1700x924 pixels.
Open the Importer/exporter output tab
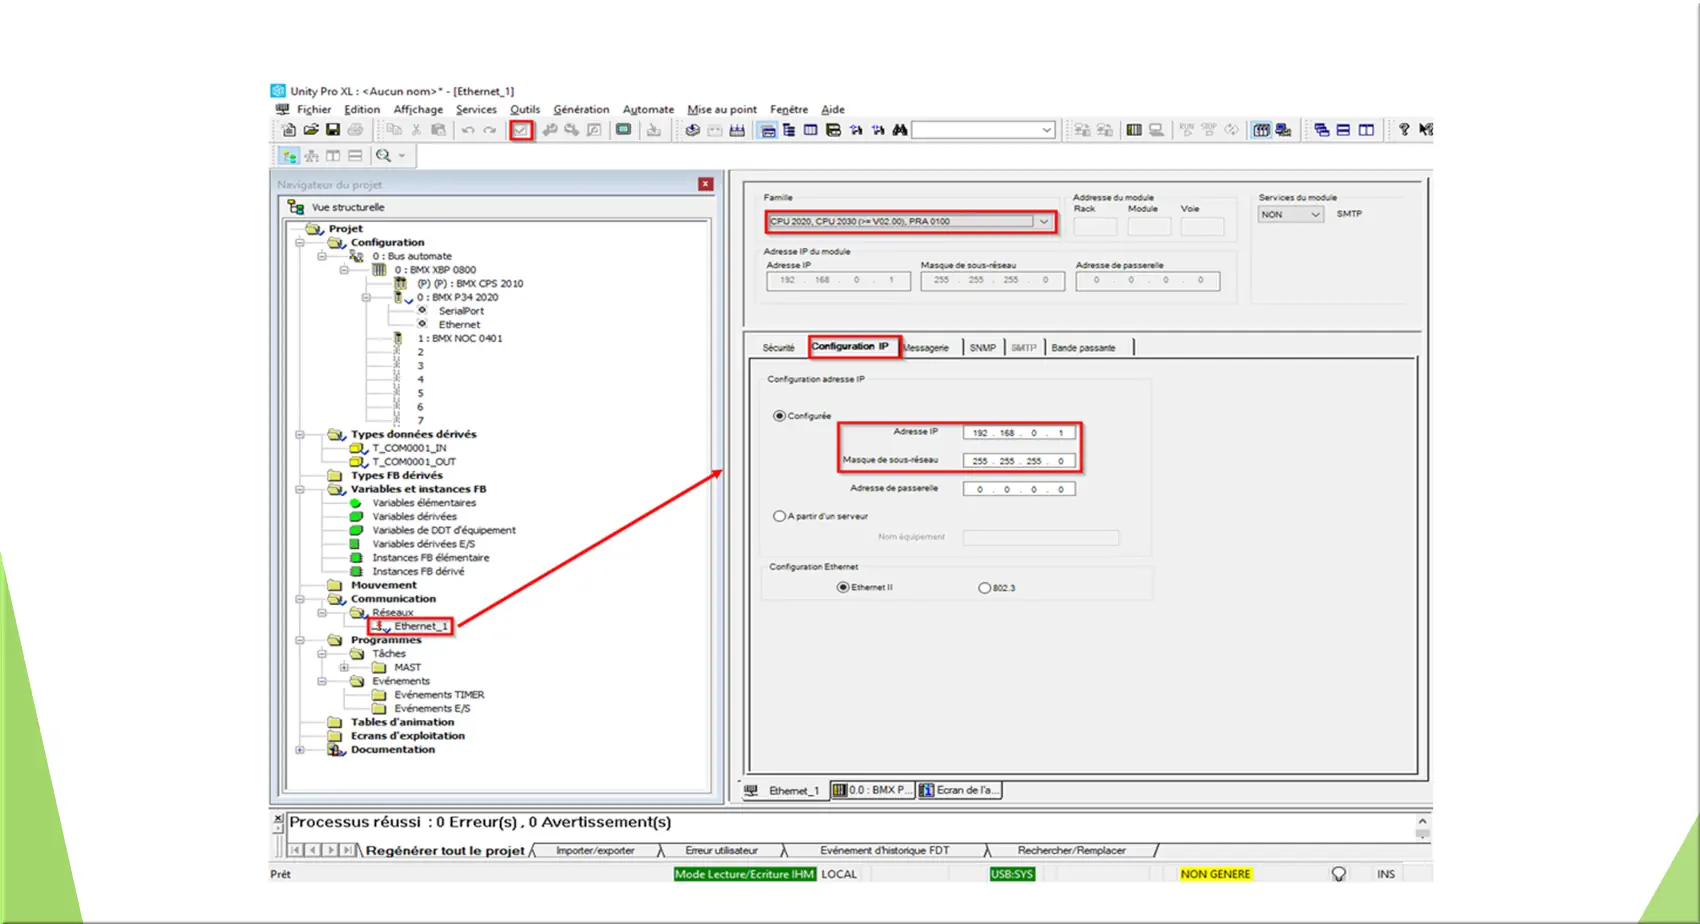point(595,851)
